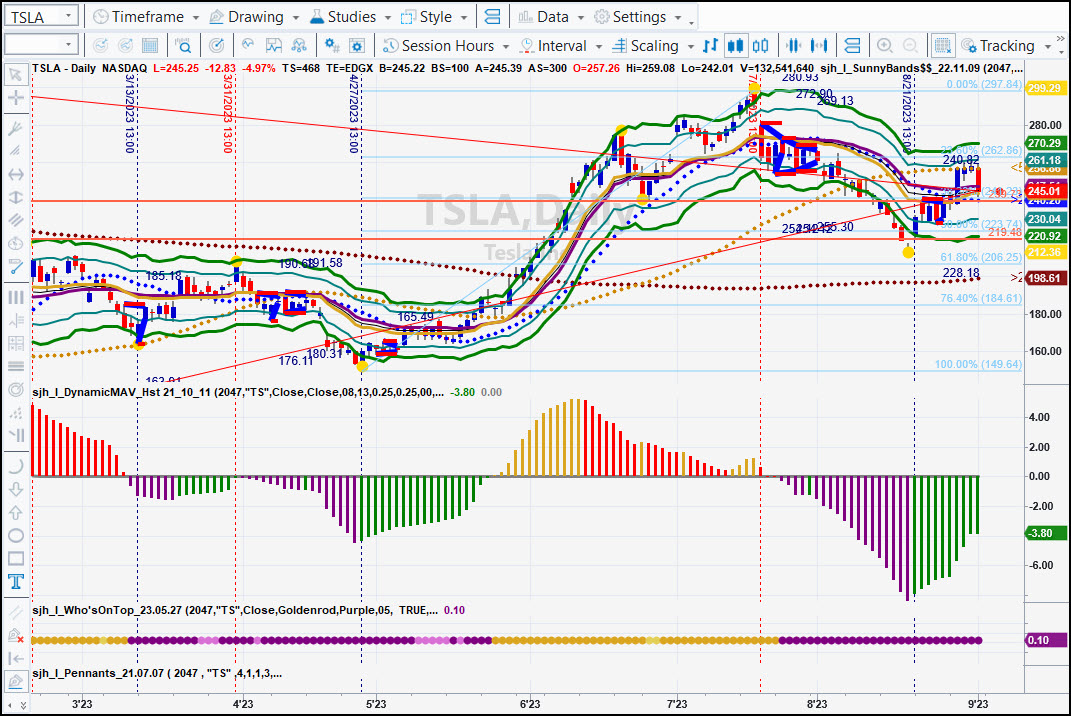Click the stacked panels icon in top toolbar
Image resolution: width=1071 pixels, height=716 pixels.
coord(492,16)
